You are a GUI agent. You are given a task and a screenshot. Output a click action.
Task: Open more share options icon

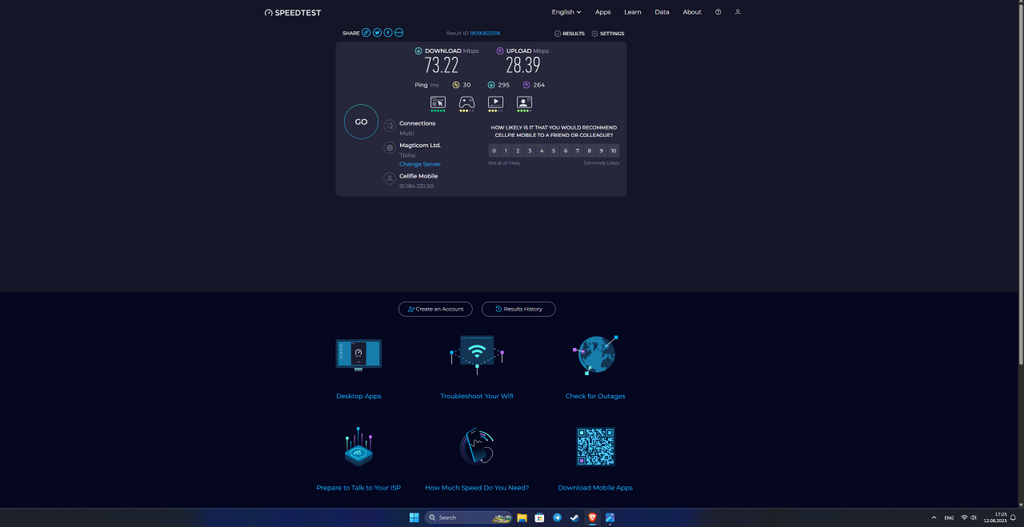coord(399,33)
